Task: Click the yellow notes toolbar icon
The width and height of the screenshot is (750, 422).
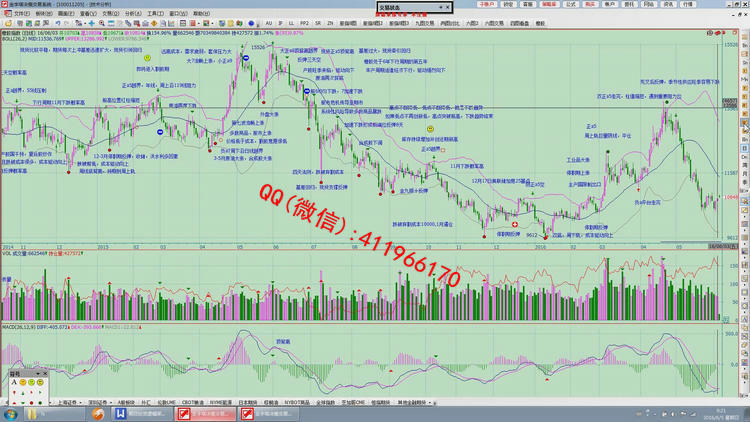Action: pyautogui.click(x=231, y=23)
